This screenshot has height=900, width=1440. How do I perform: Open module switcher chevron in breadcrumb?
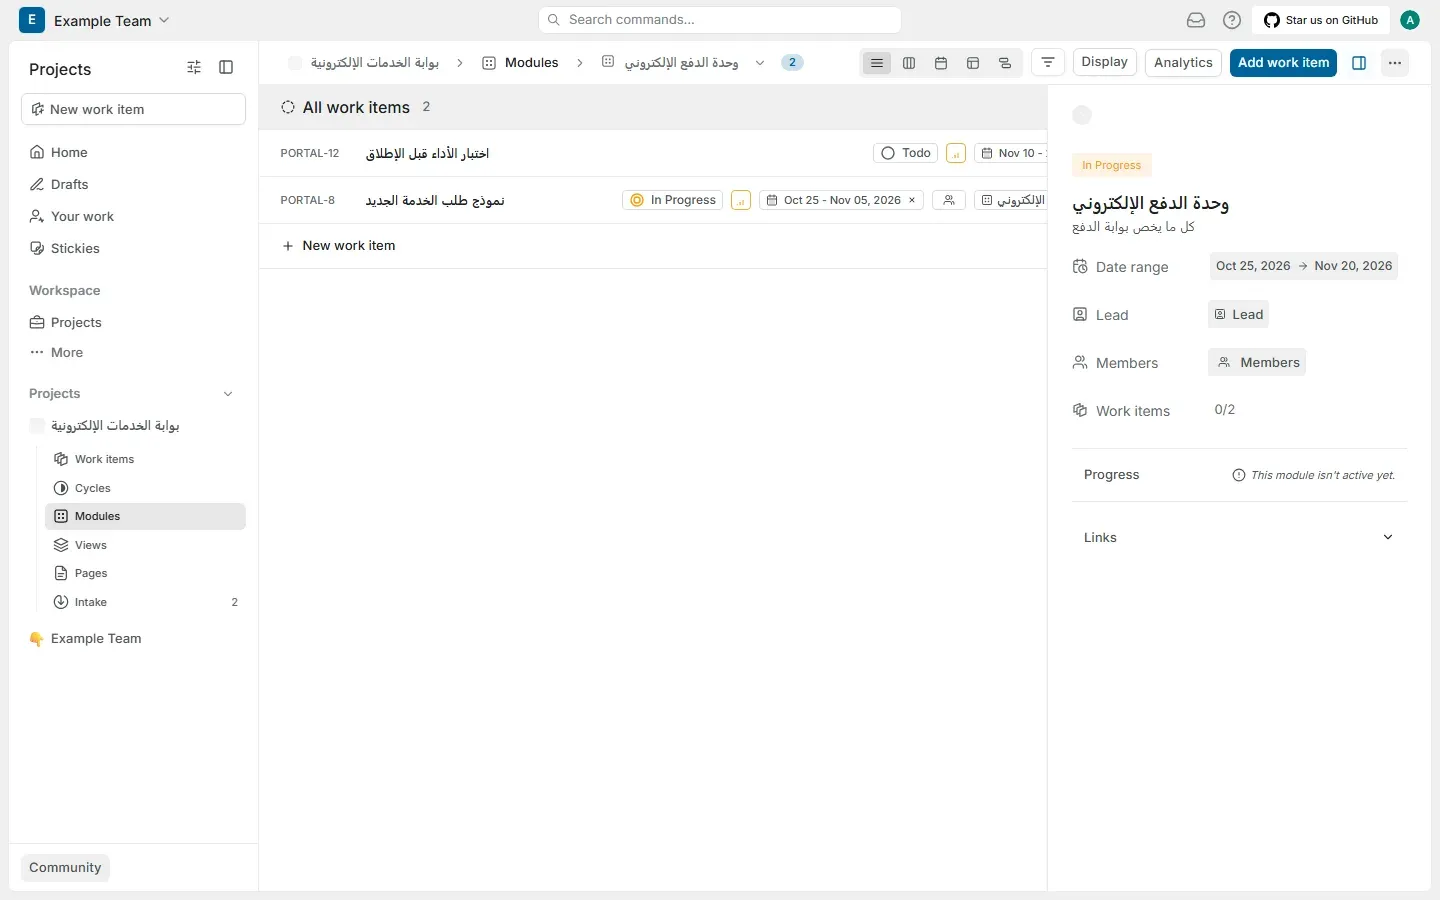tap(760, 63)
